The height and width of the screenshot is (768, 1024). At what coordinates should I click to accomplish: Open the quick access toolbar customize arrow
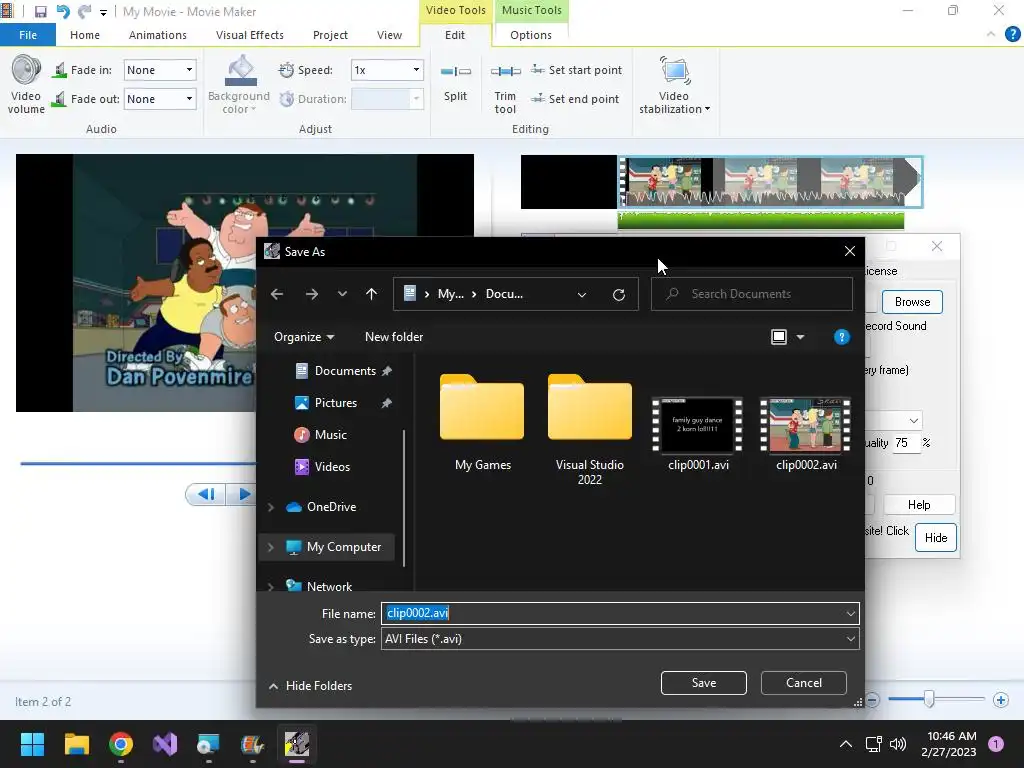[x=103, y=12]
